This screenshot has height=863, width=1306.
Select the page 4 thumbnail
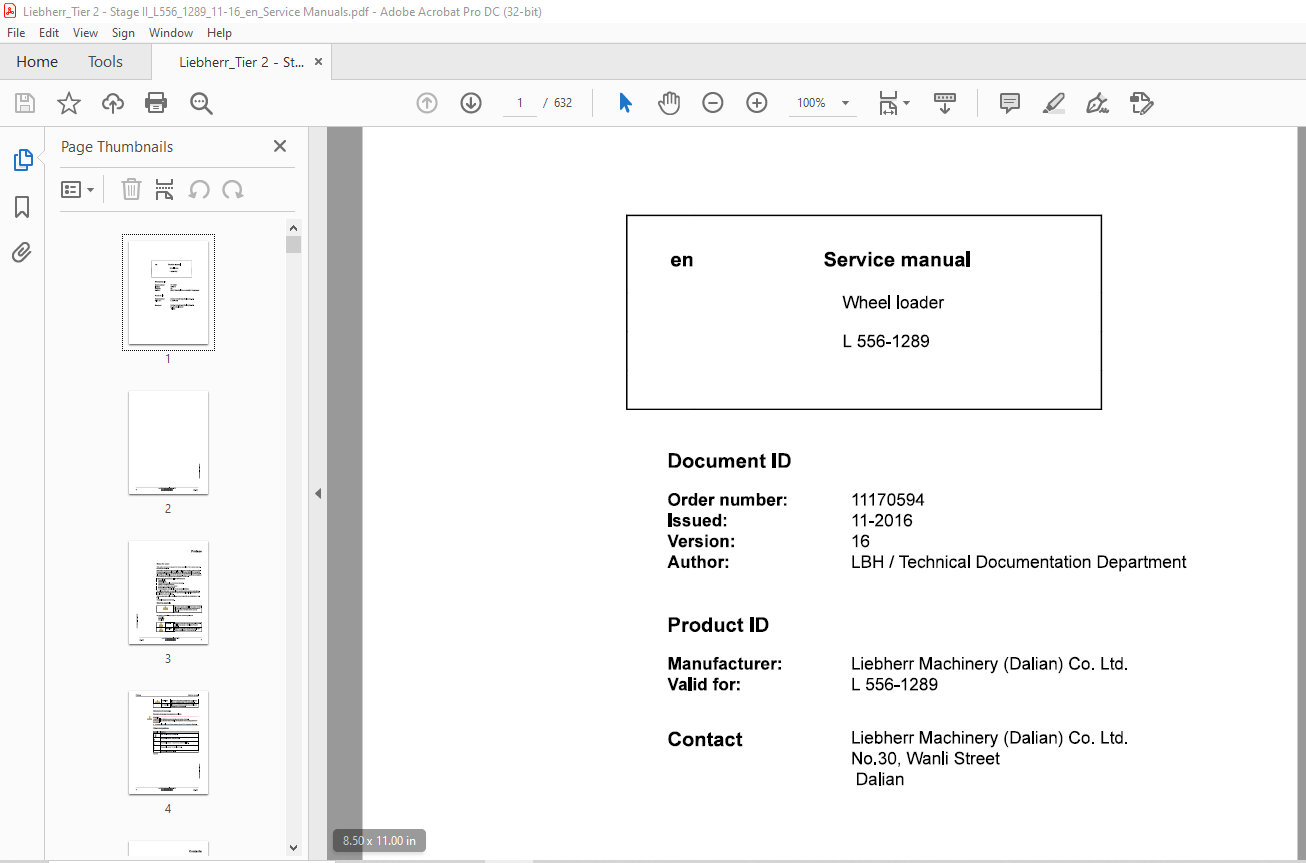pos(168,742)
